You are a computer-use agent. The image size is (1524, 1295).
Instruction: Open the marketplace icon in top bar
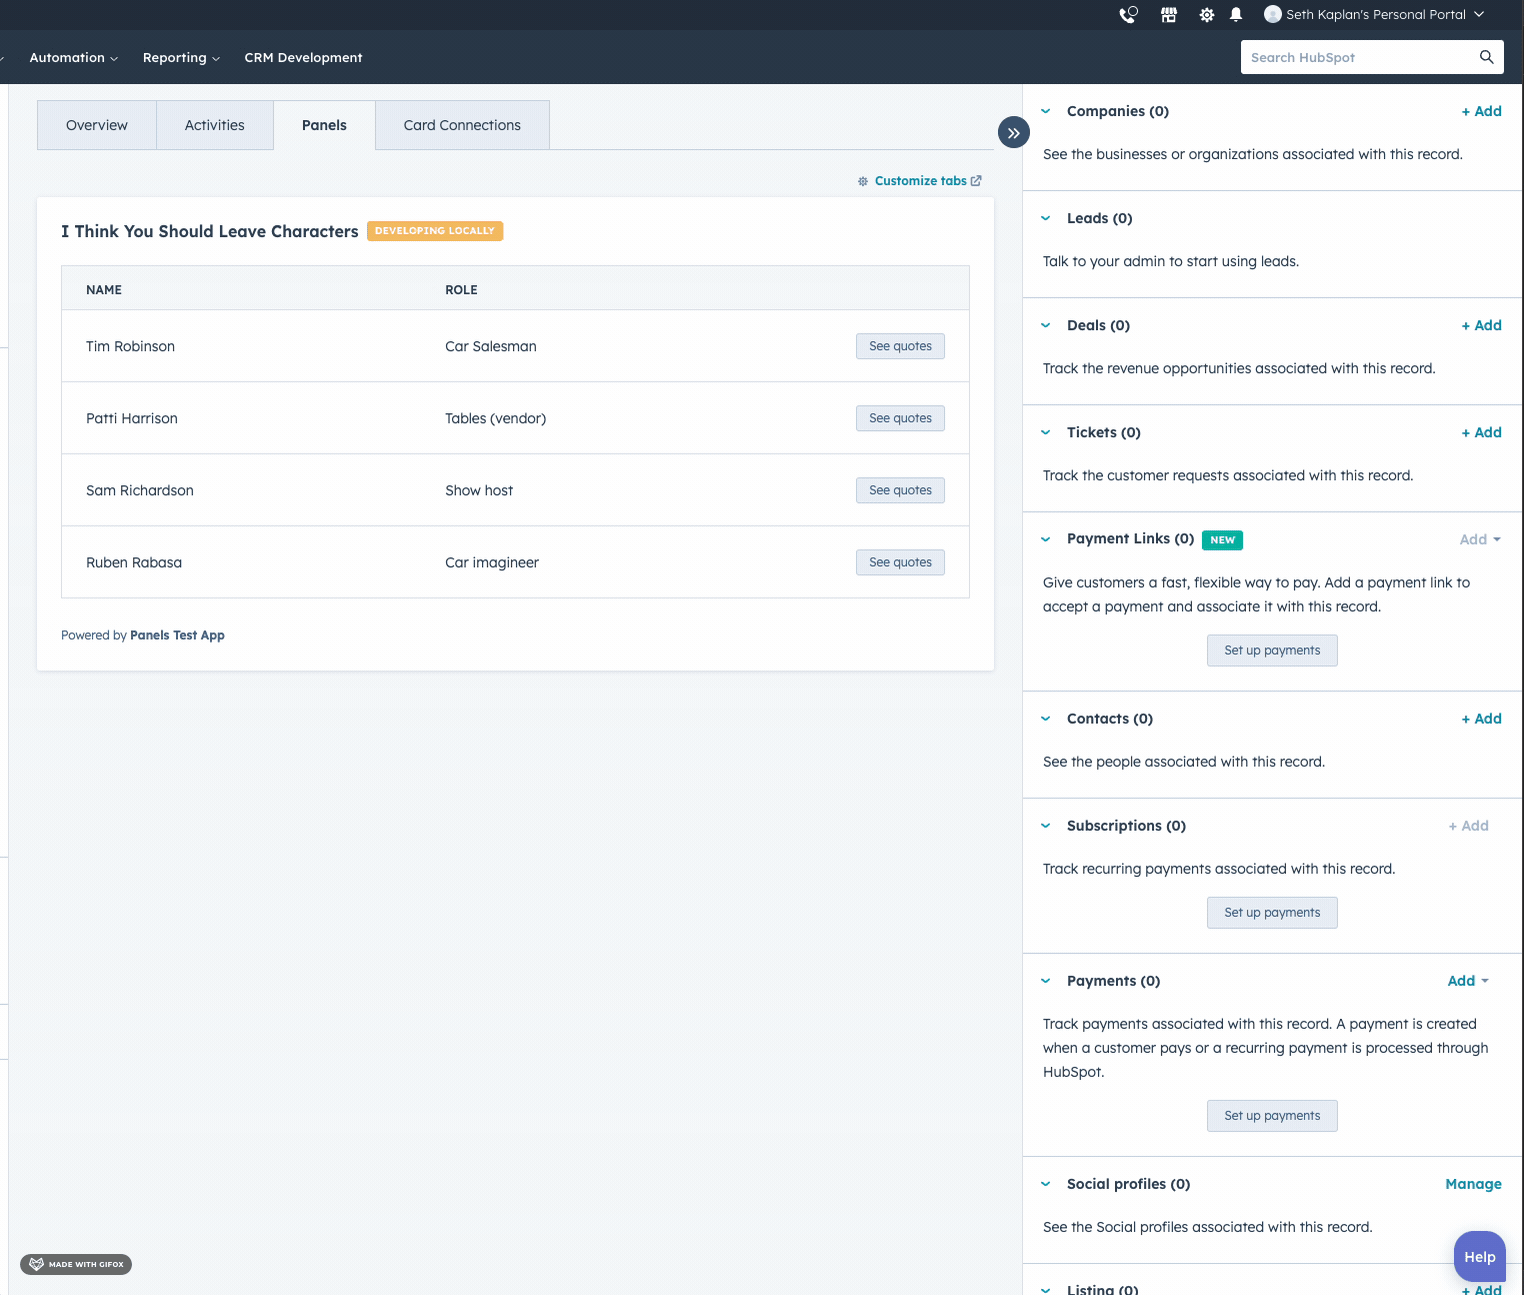(1168, 15)
